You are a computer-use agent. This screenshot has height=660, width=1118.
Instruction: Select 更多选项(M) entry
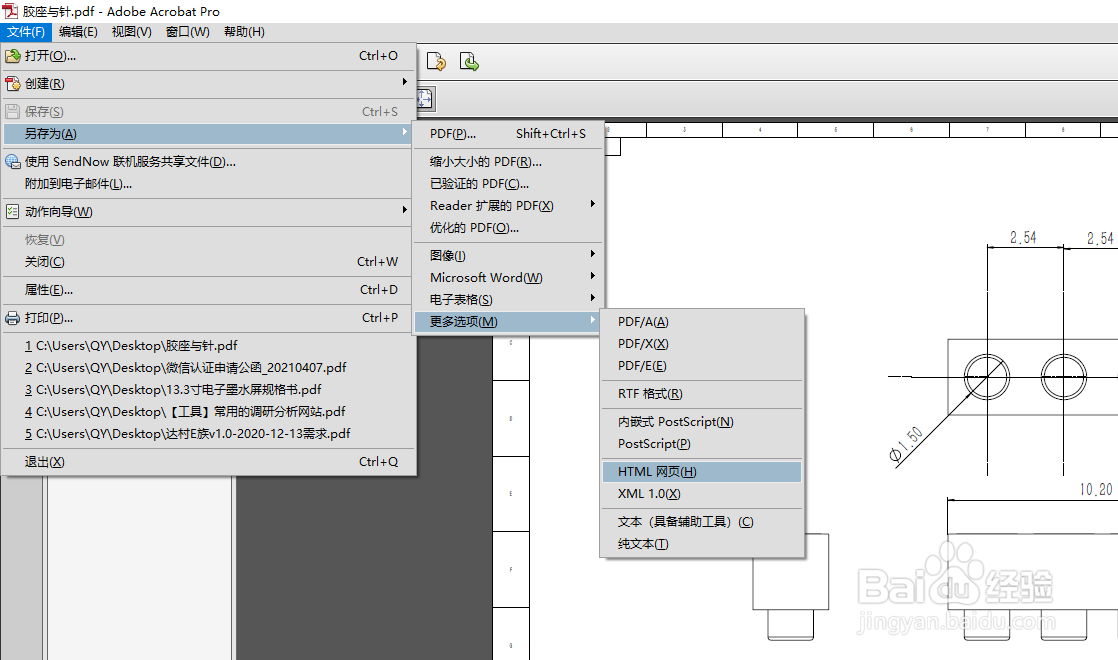click(508, 322)
